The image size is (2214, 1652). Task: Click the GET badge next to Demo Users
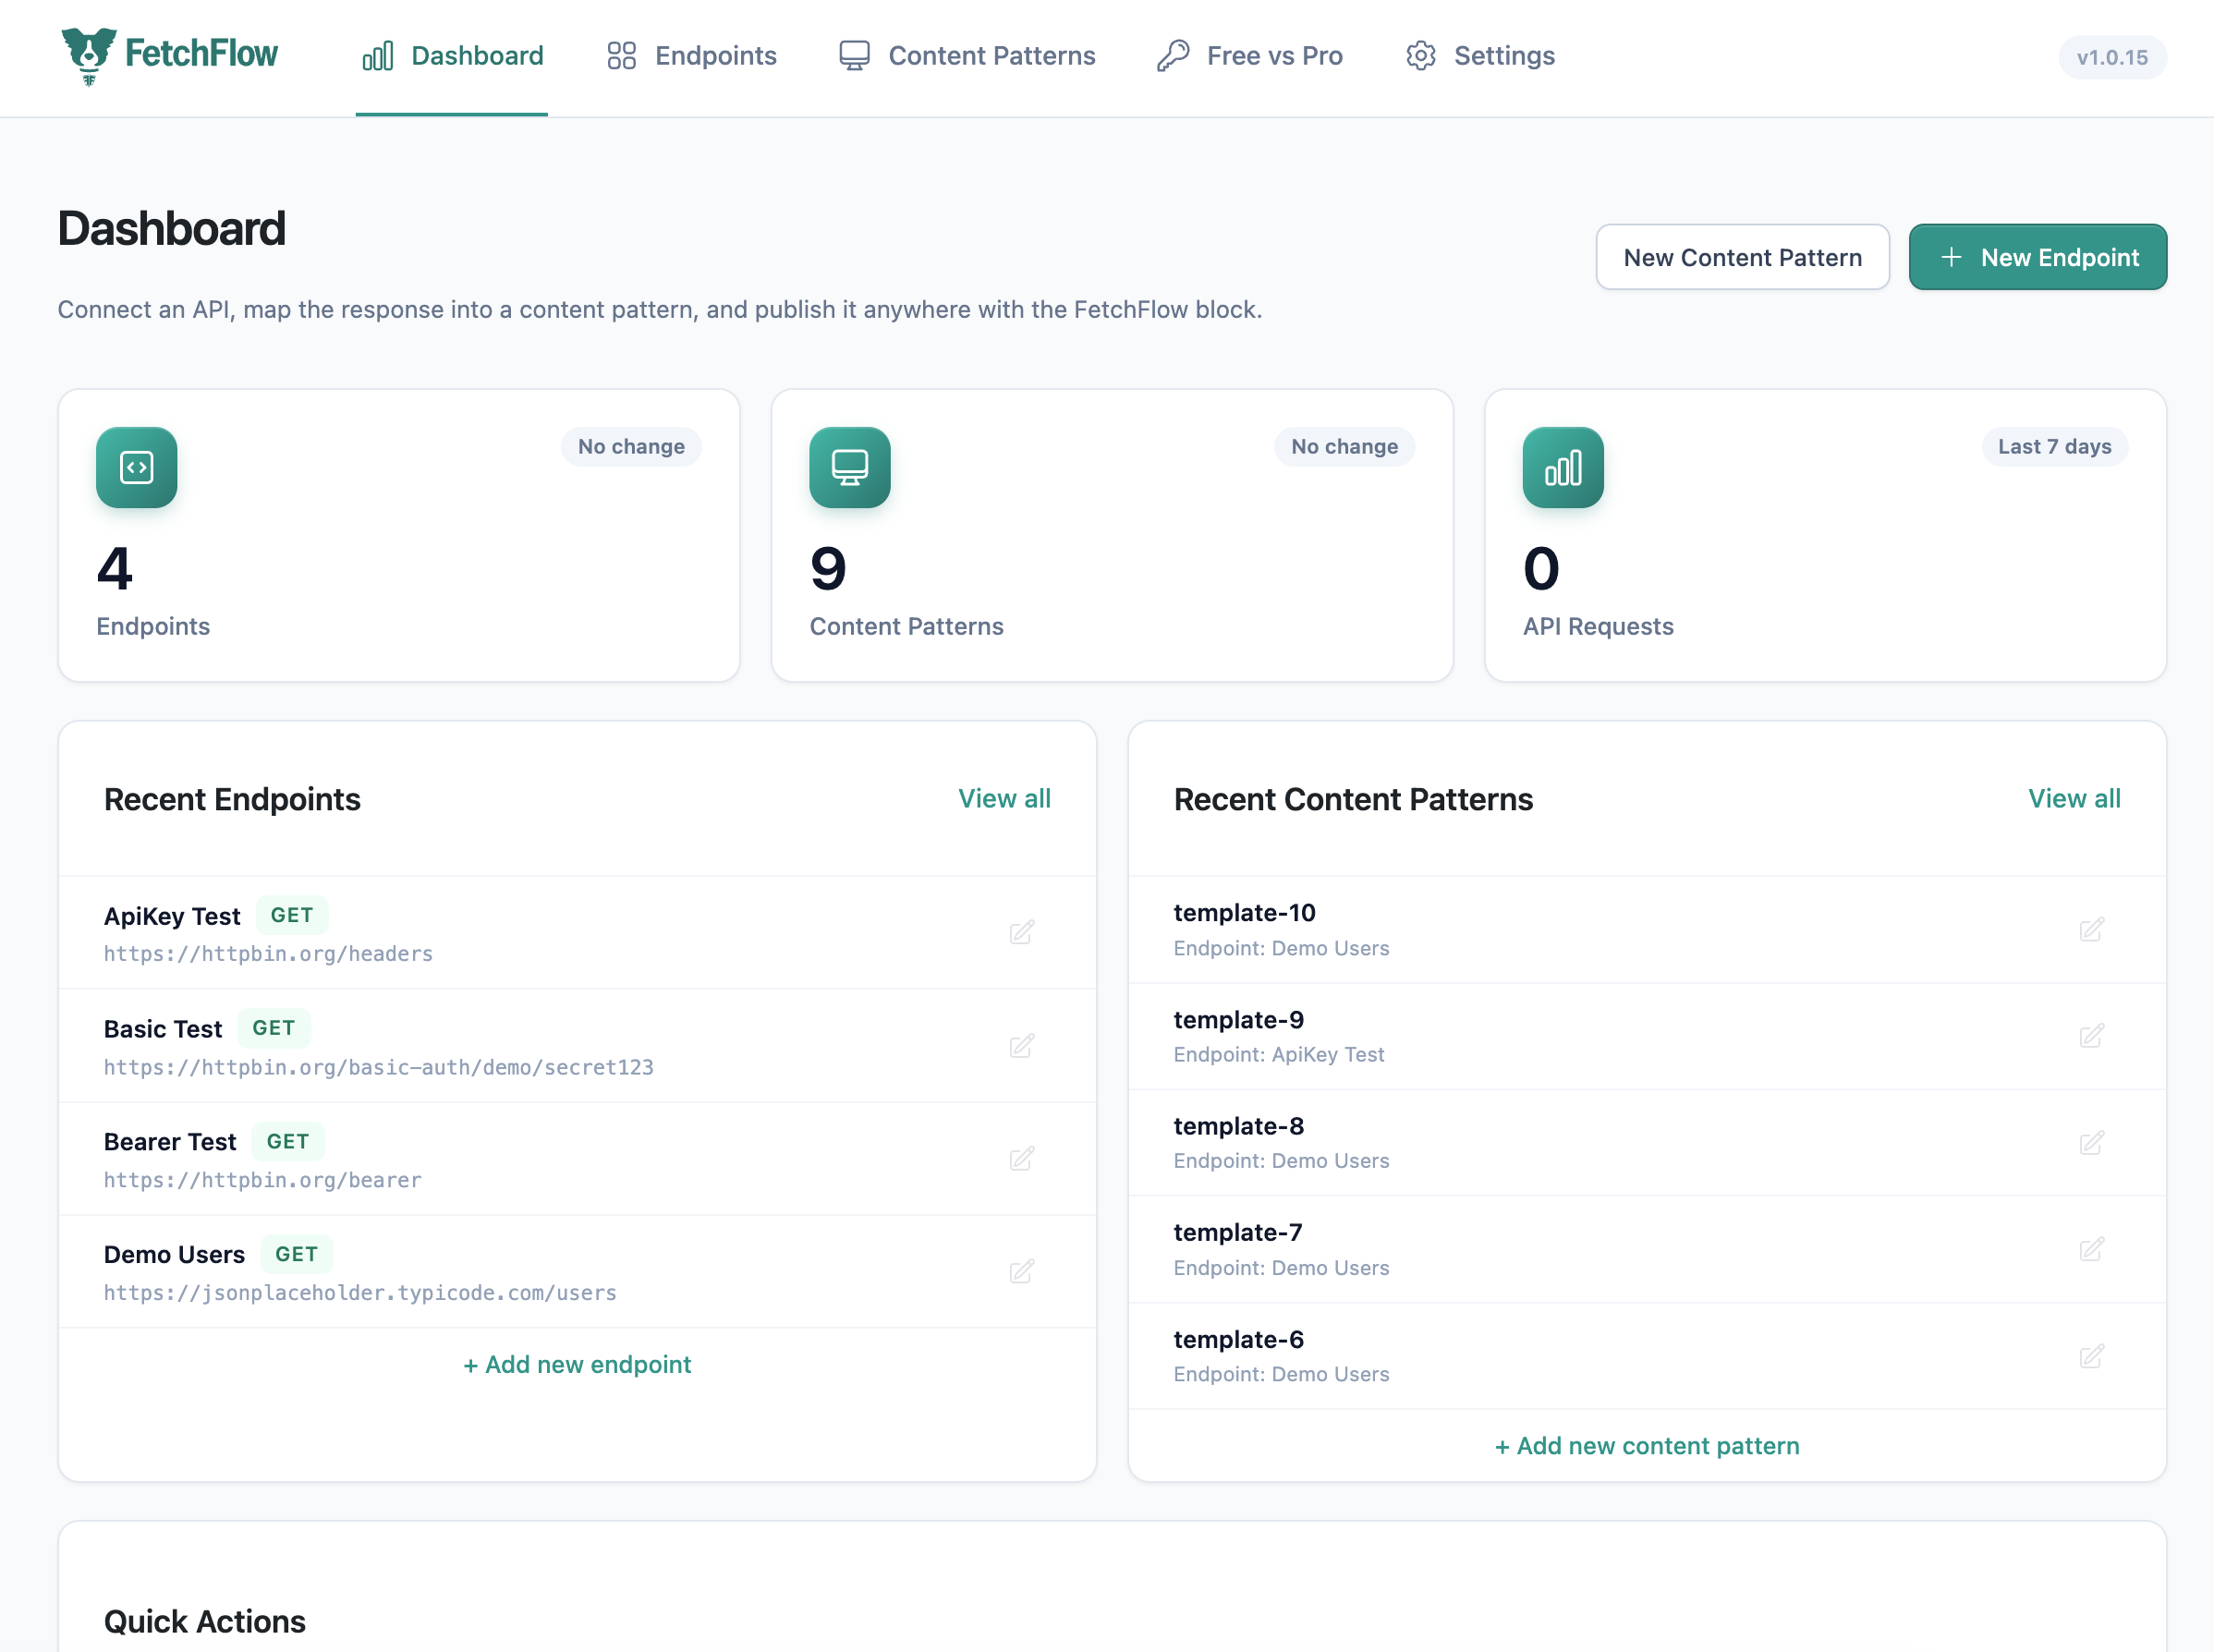(297, 1254)
